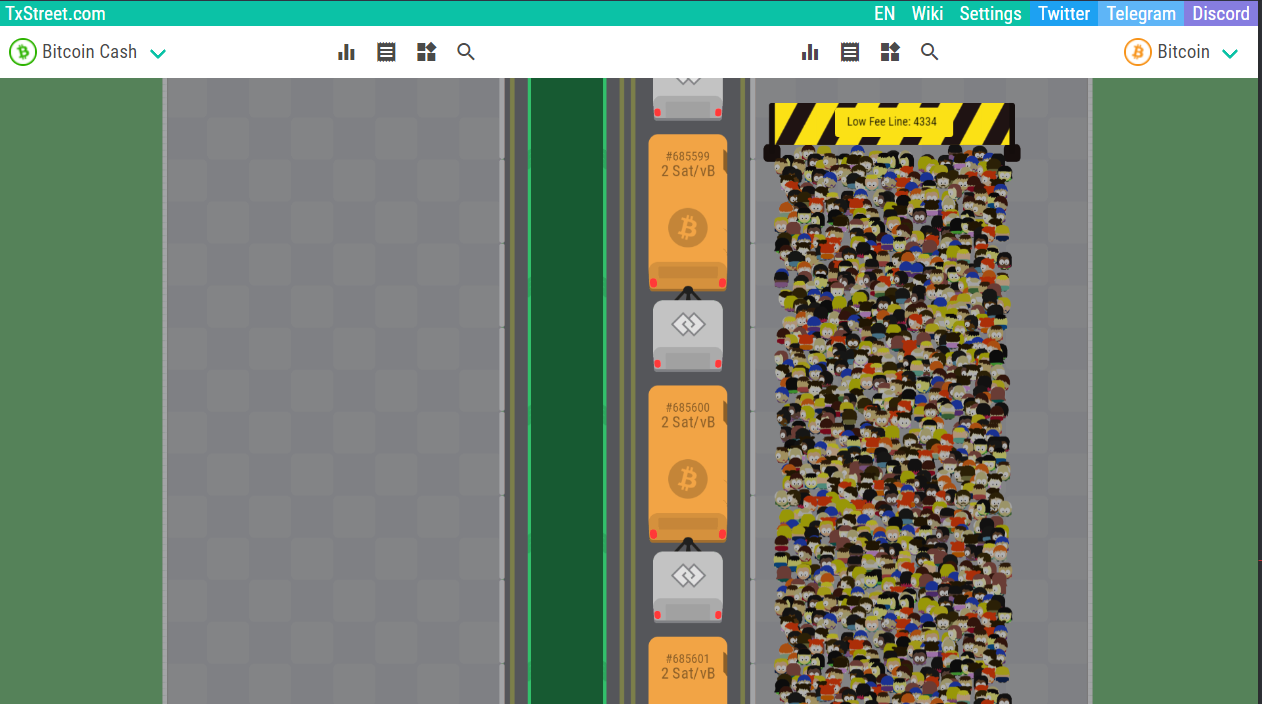Select the orange bus #685600
This screenshot has width=1262, height=704.
click(688, 464)
